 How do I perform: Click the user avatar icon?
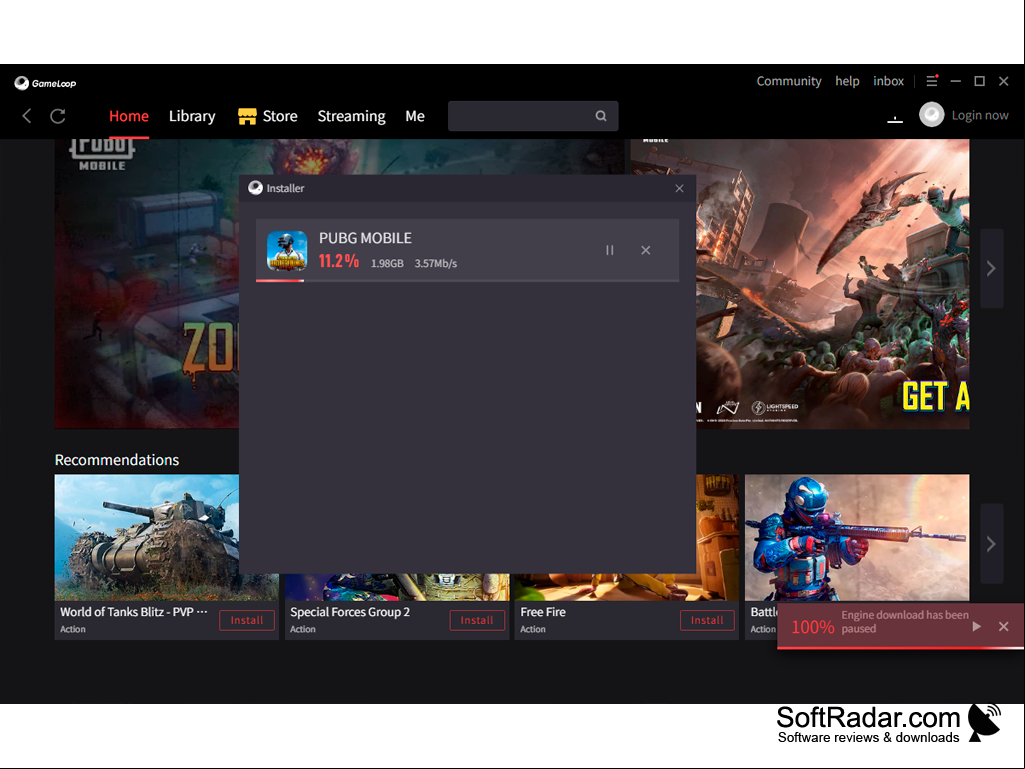click(x=932, y=115)
